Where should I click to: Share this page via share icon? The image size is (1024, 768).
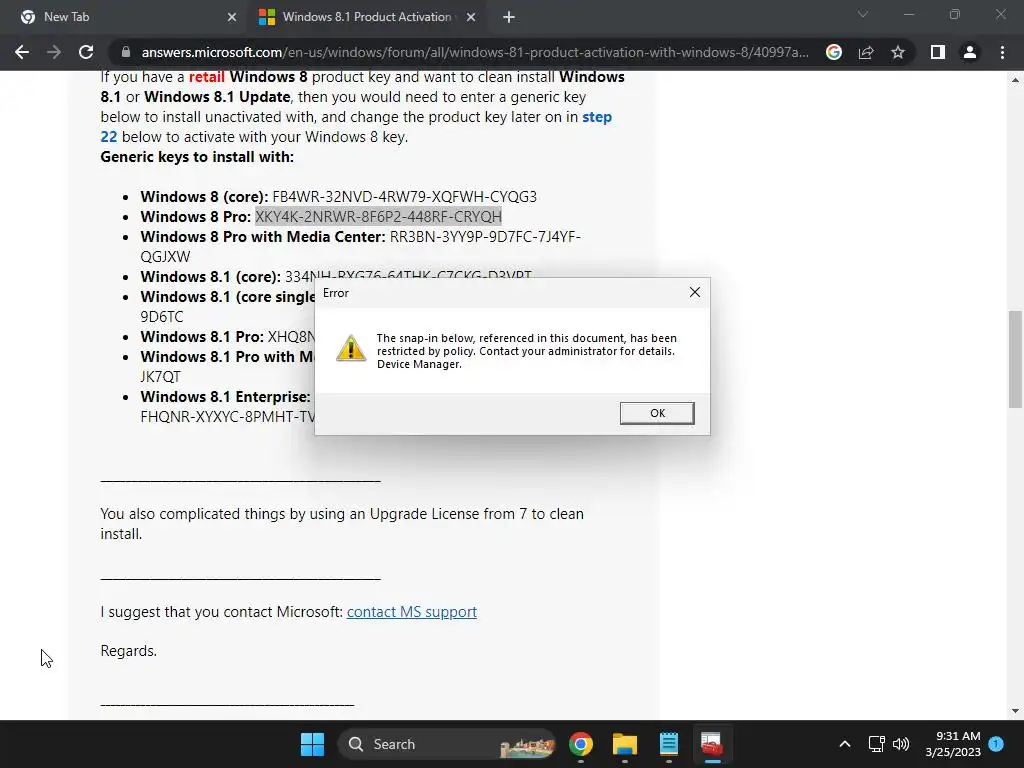coord(866,52)
